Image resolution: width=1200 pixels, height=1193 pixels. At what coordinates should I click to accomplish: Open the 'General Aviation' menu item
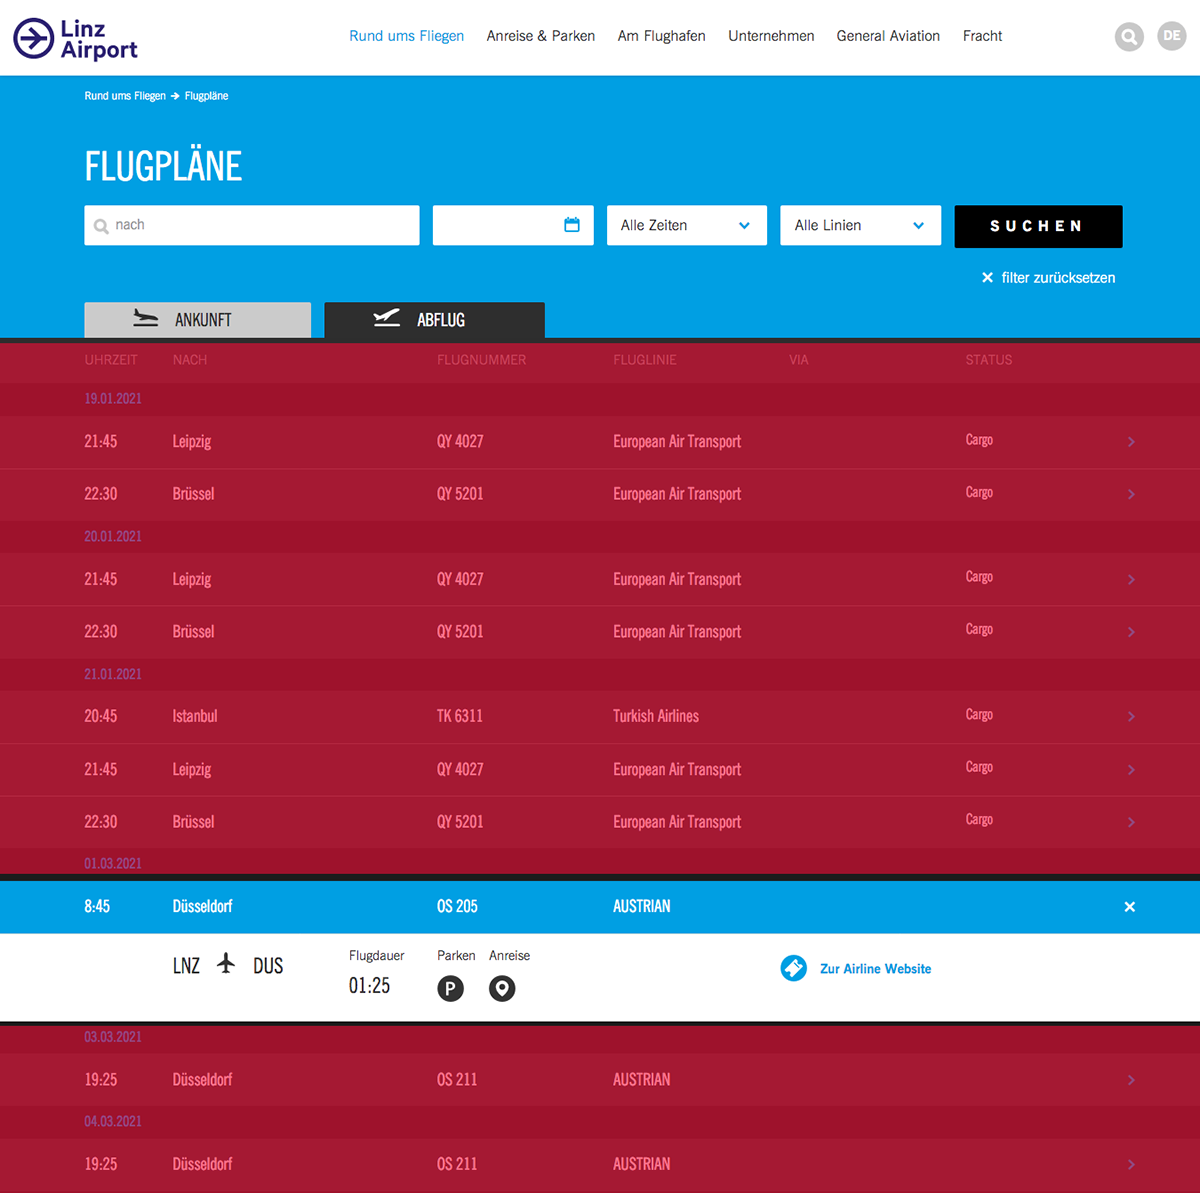coord(888,36)
